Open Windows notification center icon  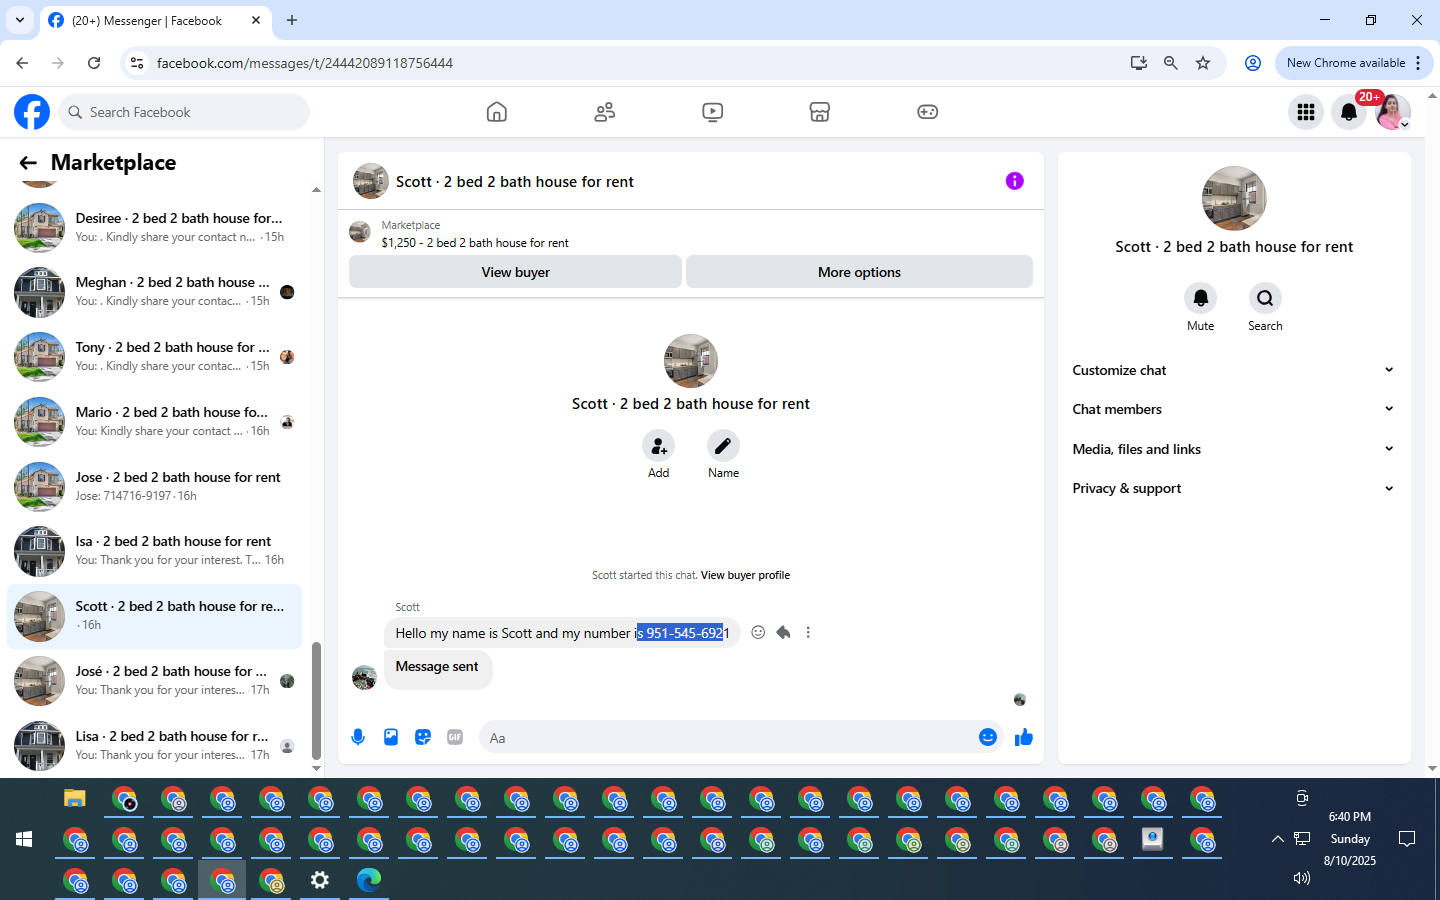pyautogui.click(x=1407, y=839)
